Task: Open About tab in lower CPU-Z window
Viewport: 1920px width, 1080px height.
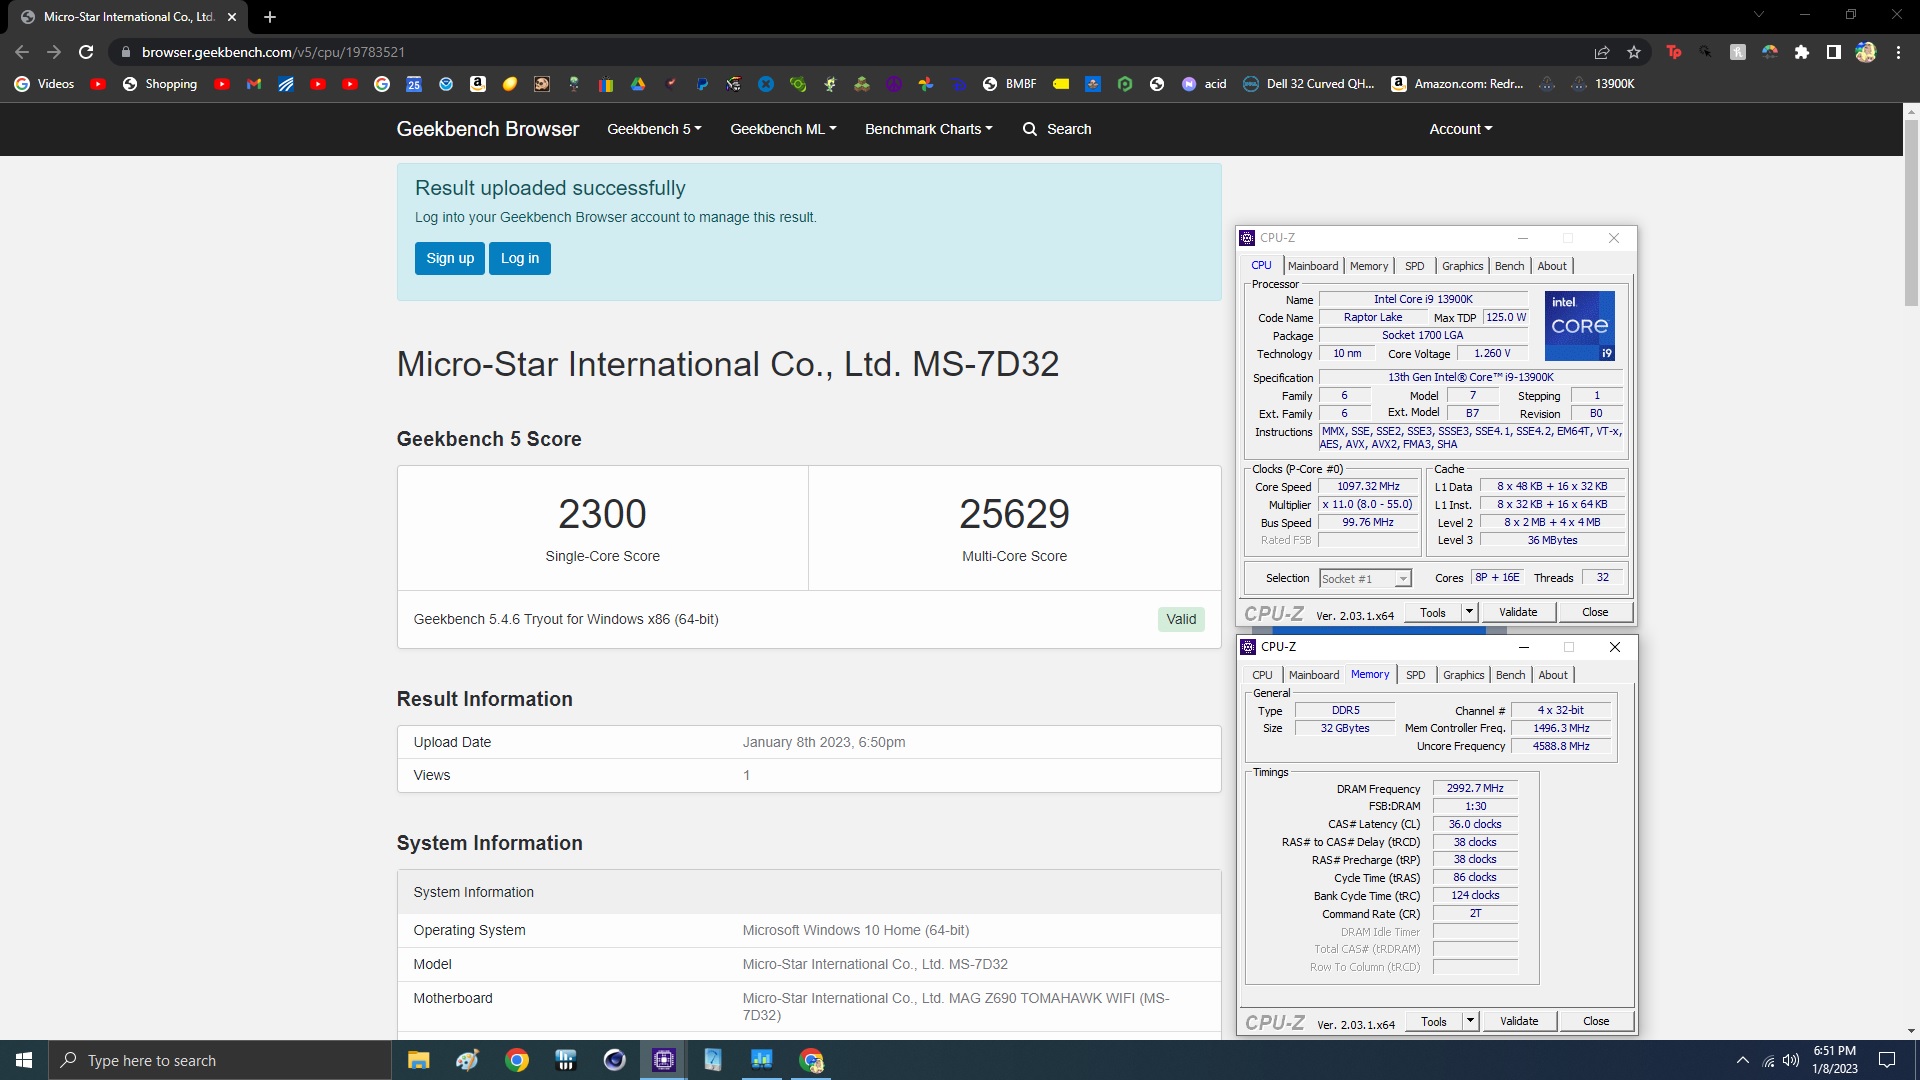Action: click(x=1552, y=675)
